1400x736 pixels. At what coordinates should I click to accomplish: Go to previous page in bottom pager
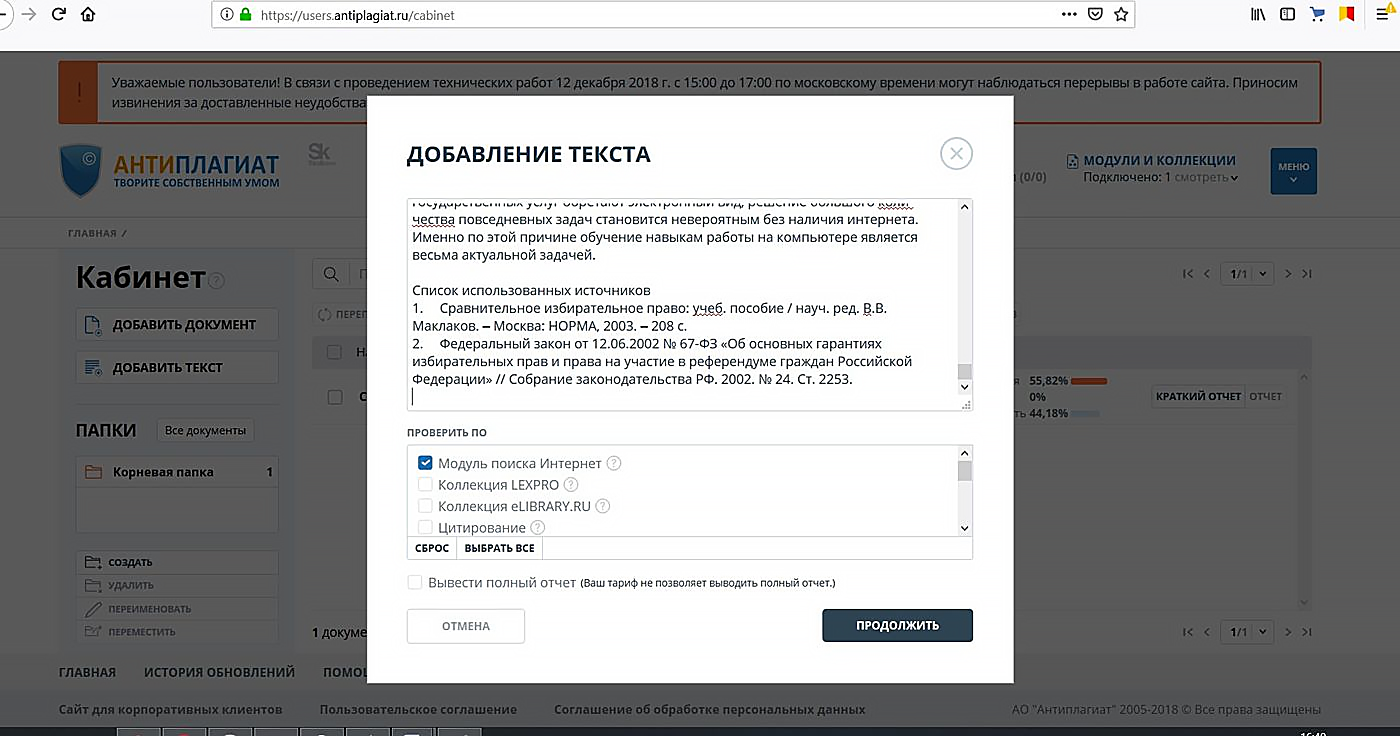pos(1207,632)
